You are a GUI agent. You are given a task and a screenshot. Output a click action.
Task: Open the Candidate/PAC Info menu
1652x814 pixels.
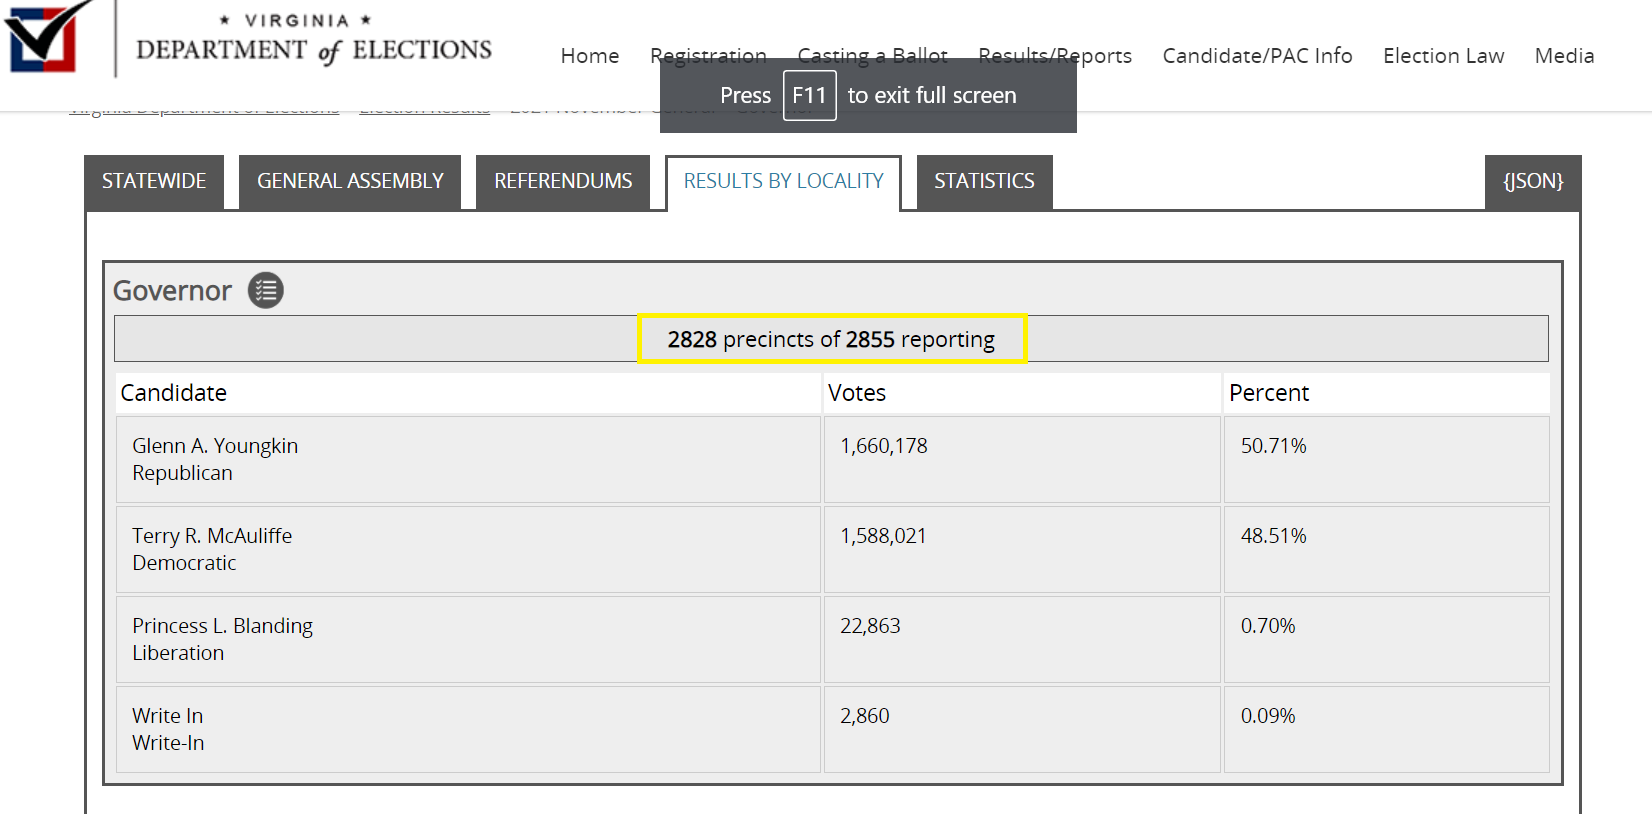coord(1257,56)
